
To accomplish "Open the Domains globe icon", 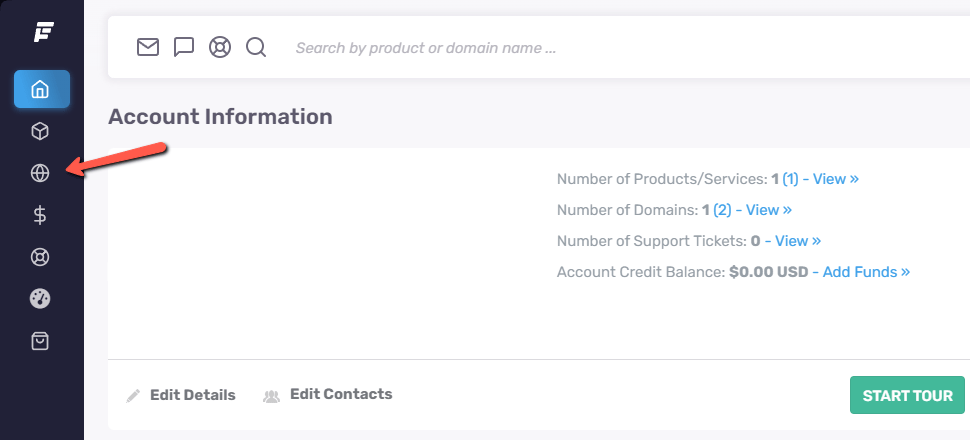I will click(40, 173).
